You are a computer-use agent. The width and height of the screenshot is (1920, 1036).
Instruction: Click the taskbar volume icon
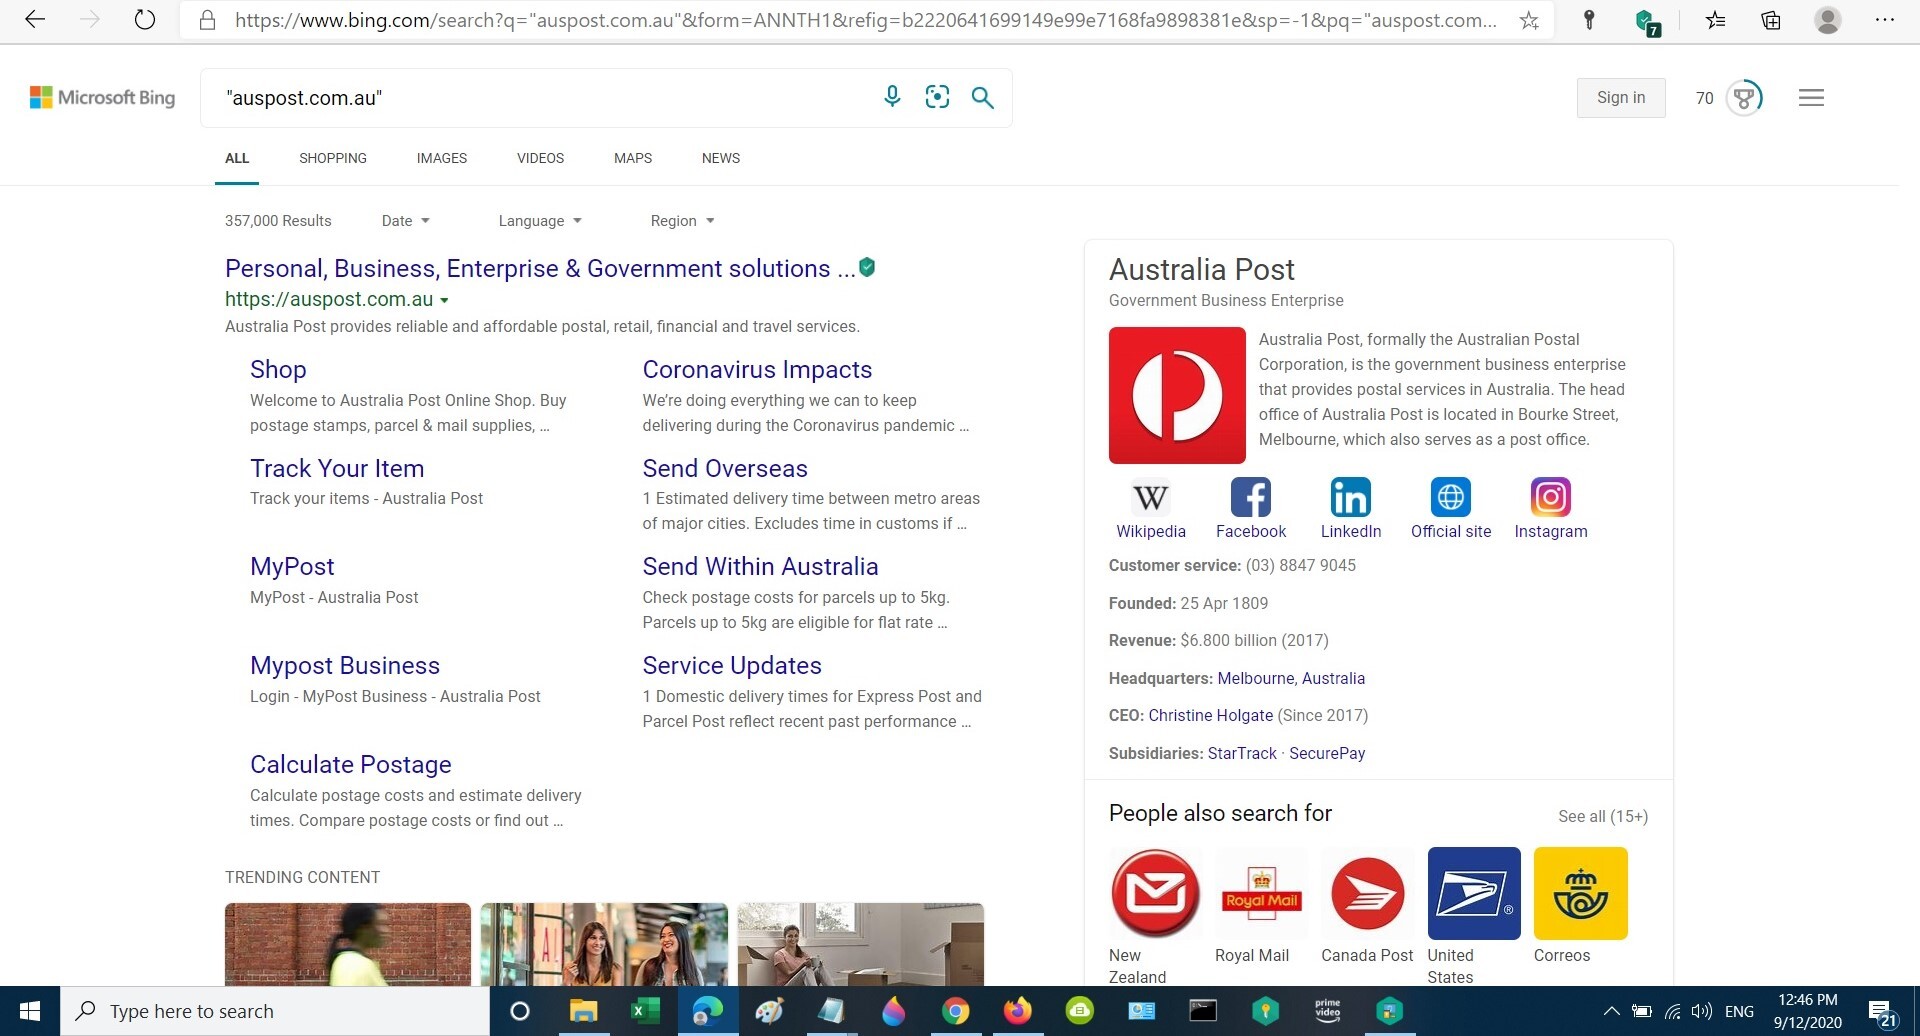tap(1701, 1011)
